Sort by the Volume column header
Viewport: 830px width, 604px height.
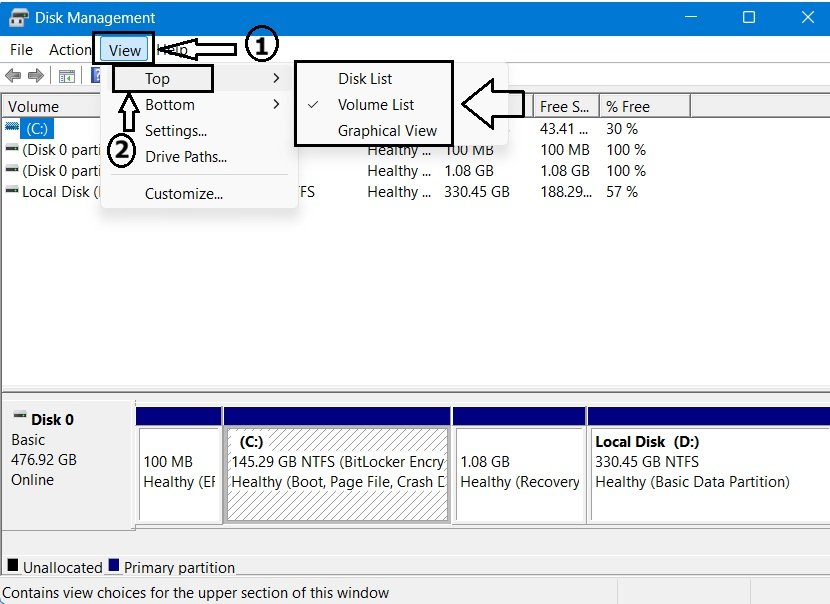[51, 106]
